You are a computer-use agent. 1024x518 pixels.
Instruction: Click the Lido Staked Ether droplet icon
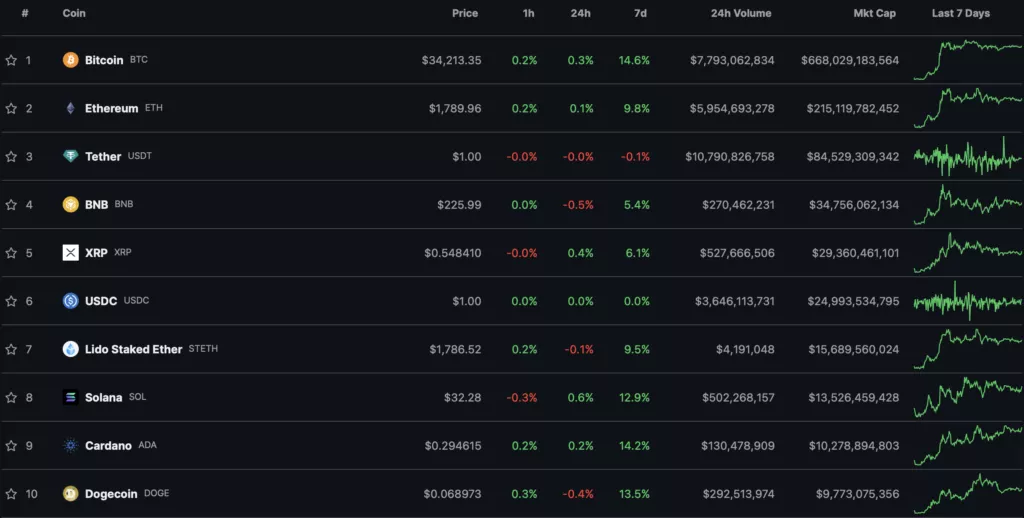pos(71,349)
